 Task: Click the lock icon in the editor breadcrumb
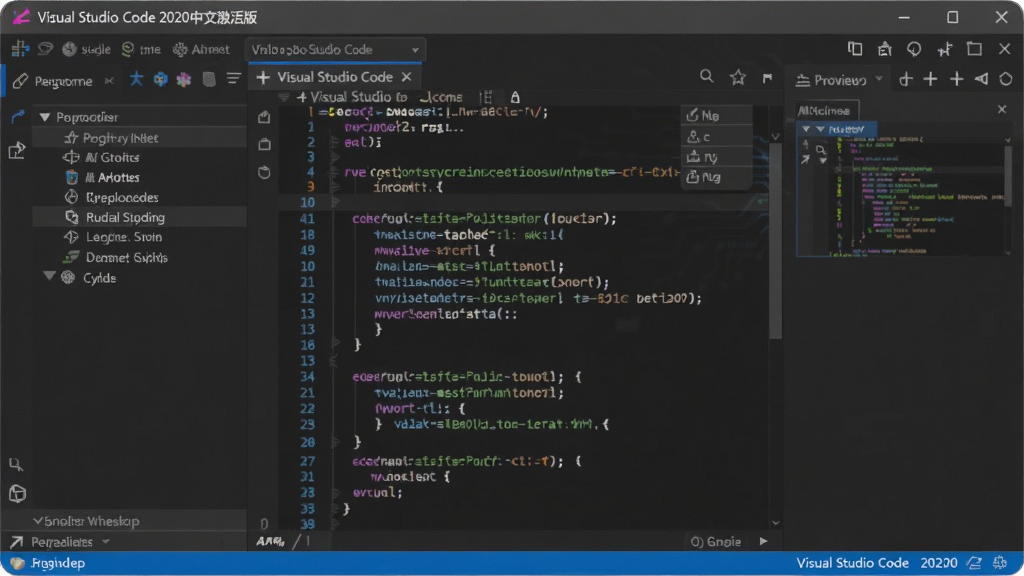[x=515, y=97]
